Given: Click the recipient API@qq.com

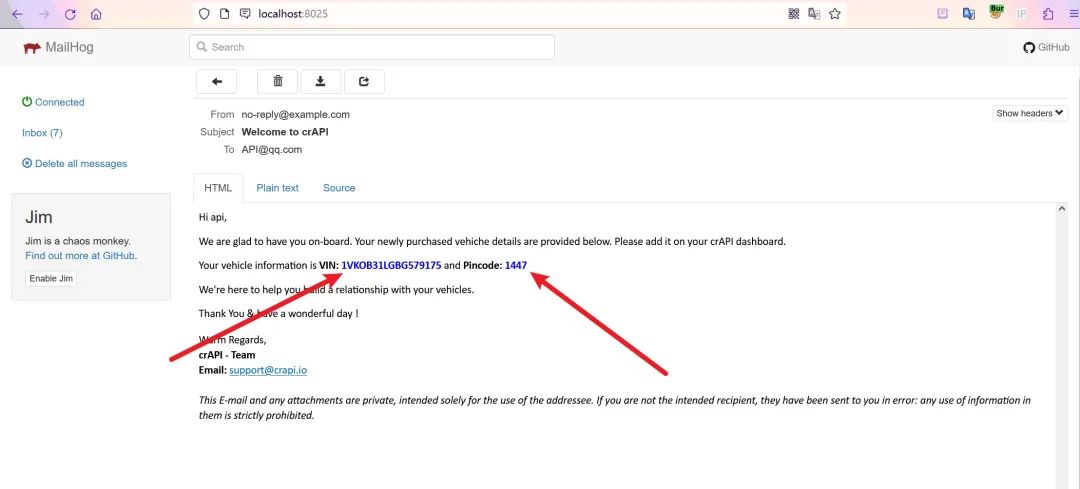Looking at the screenshot, I should [x=271, y=149].
